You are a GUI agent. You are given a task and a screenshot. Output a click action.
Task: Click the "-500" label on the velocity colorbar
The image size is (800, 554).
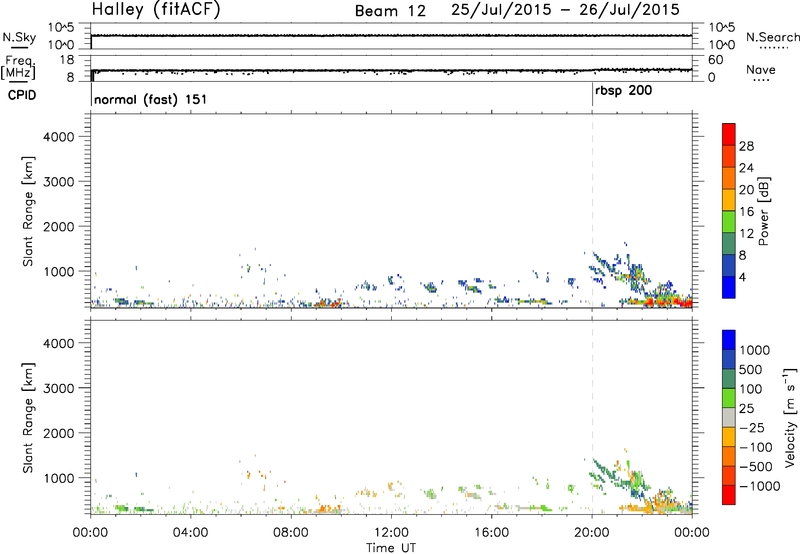coord(756,467)
